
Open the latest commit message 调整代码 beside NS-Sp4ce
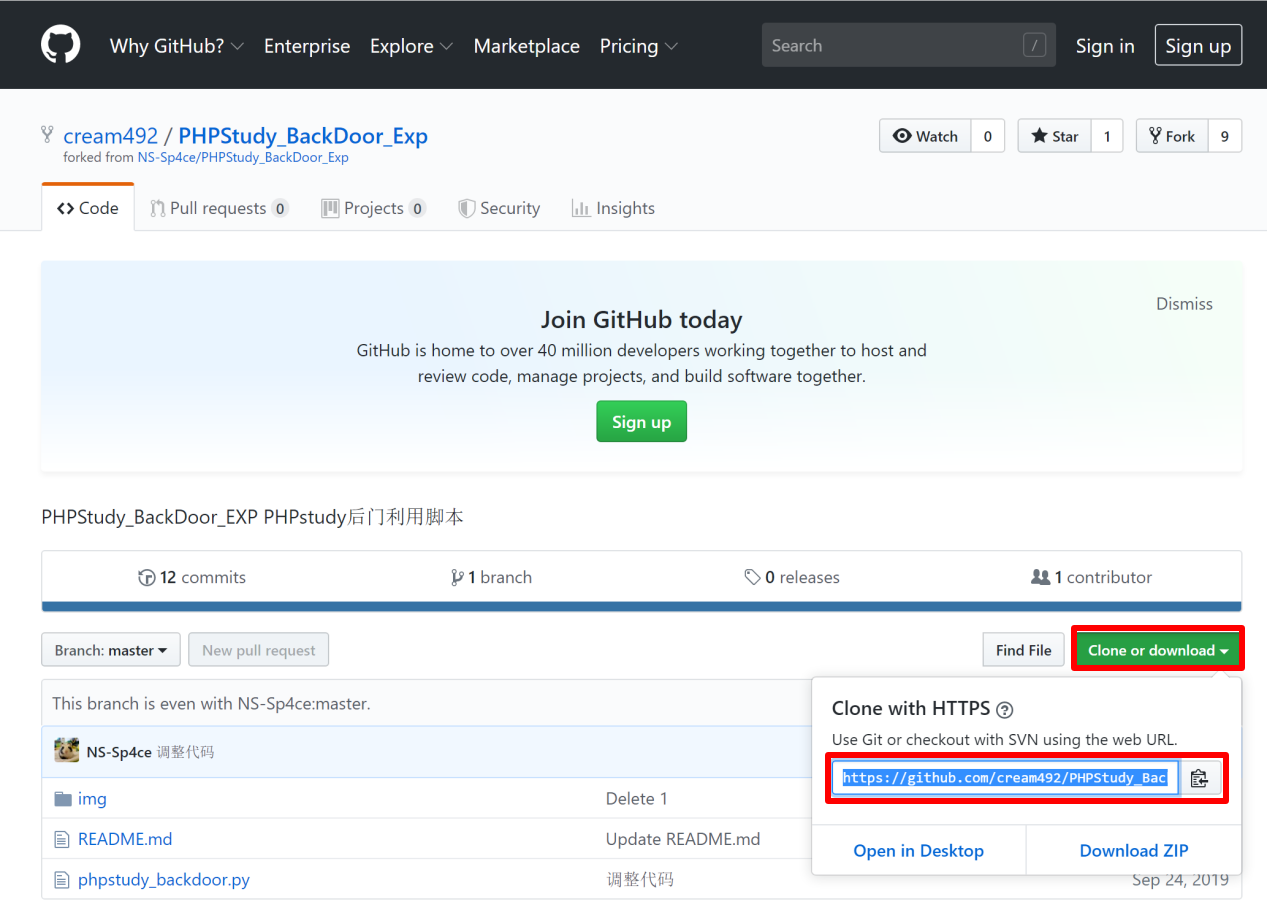[185, 752]
